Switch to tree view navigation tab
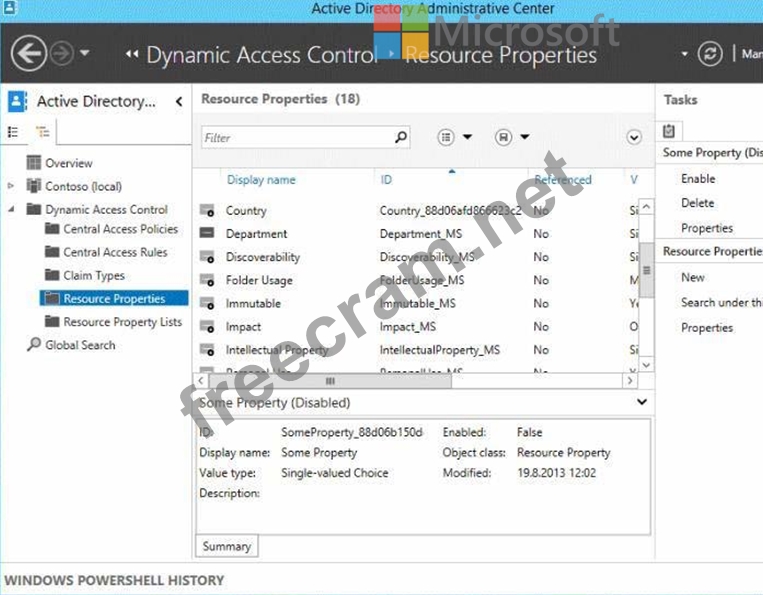The image size is (763, 595). pos(43,132)
